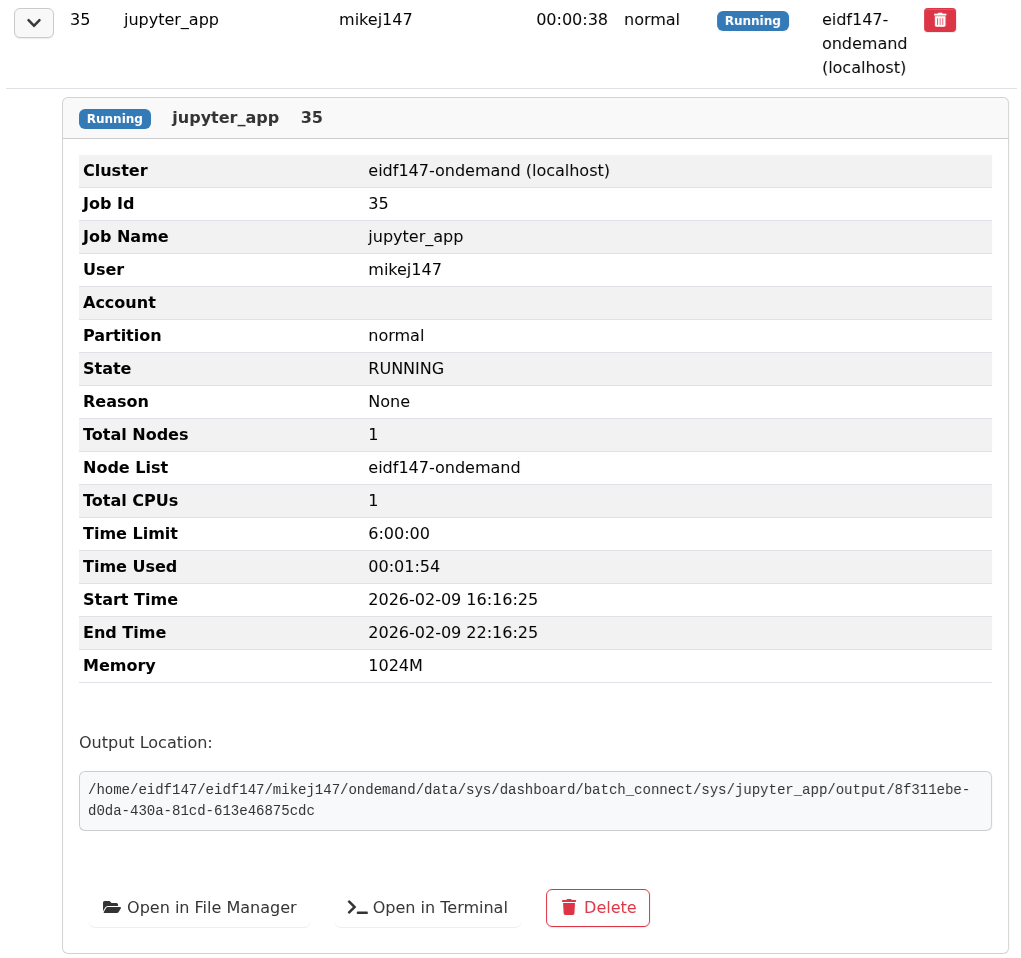The width and height of the screenshot is (1021, 958).
Task: Click 'normal' queue in the job row
Action: (652, 20)
